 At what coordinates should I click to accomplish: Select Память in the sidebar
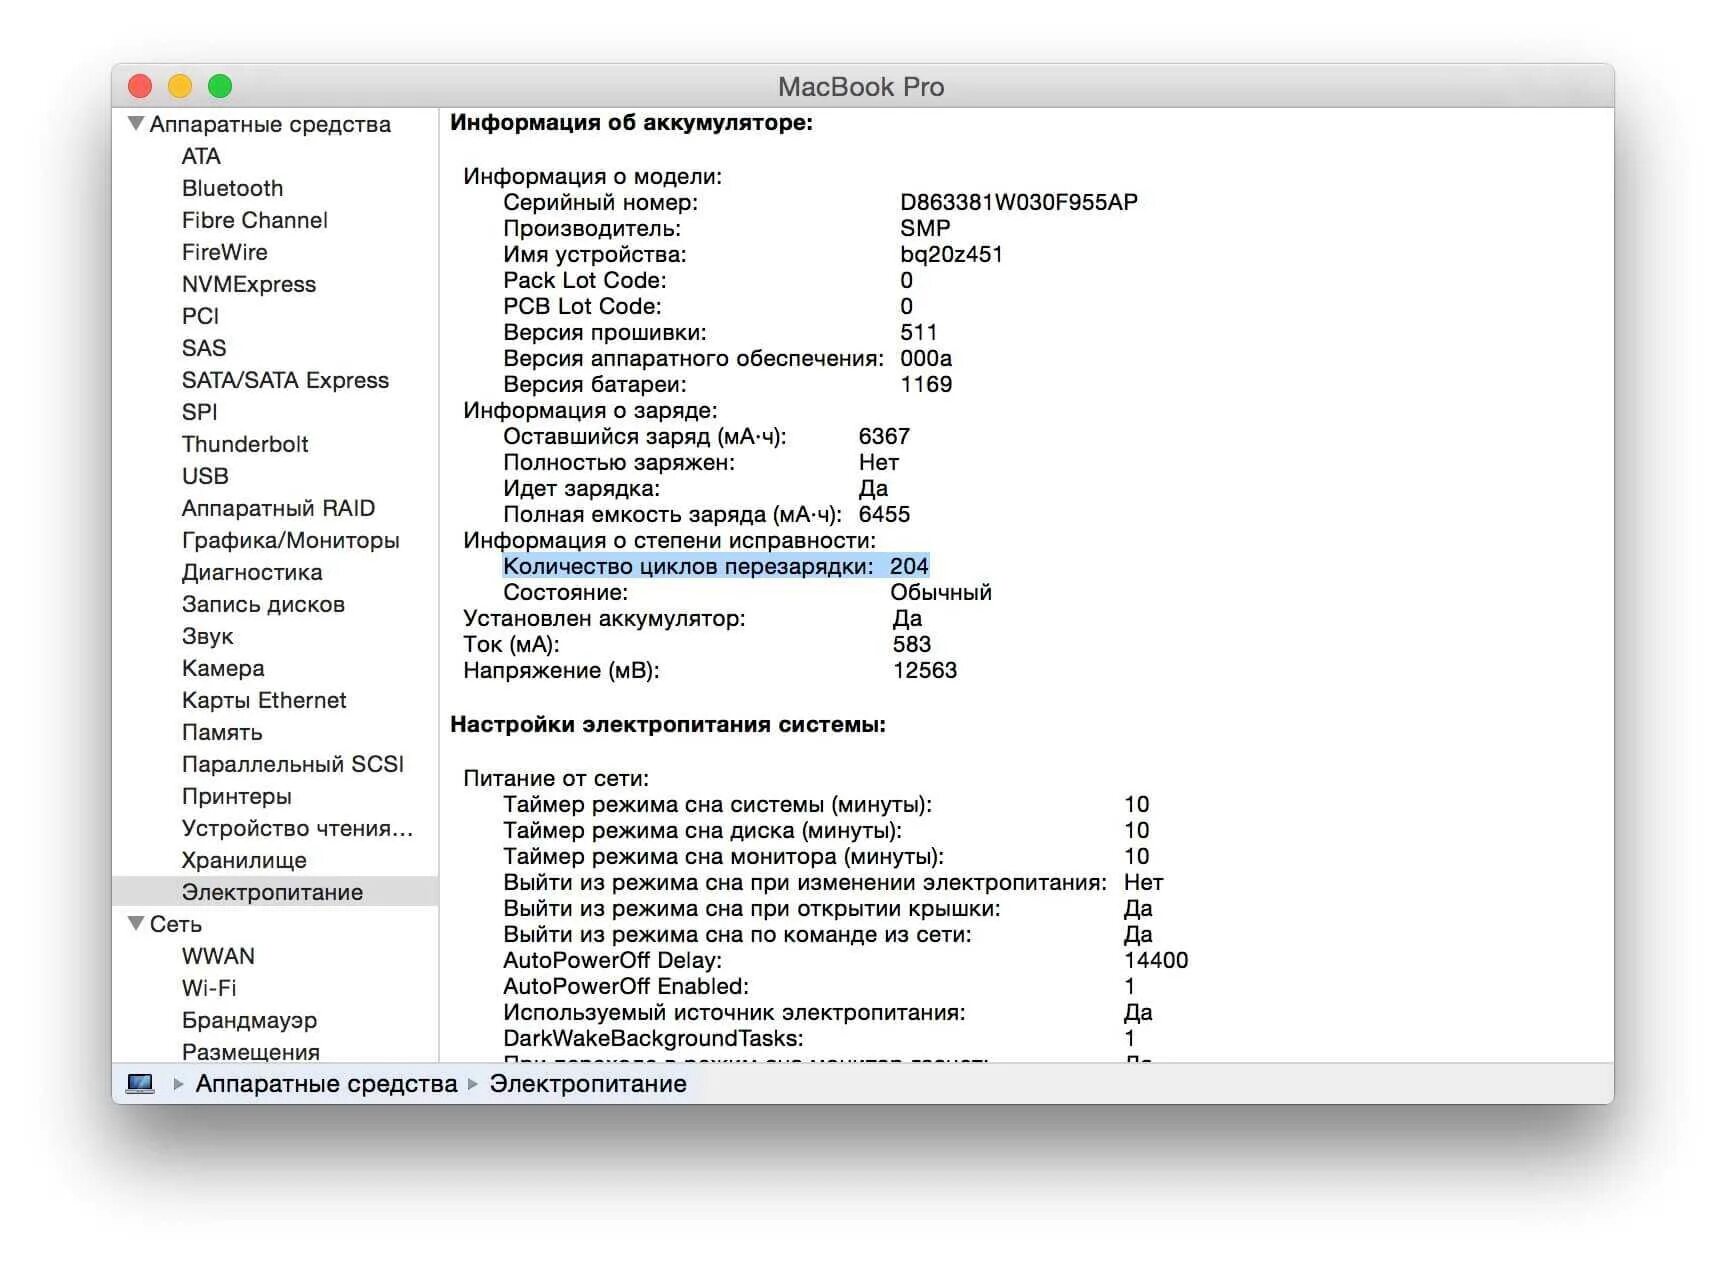click(x=222, y=732)
